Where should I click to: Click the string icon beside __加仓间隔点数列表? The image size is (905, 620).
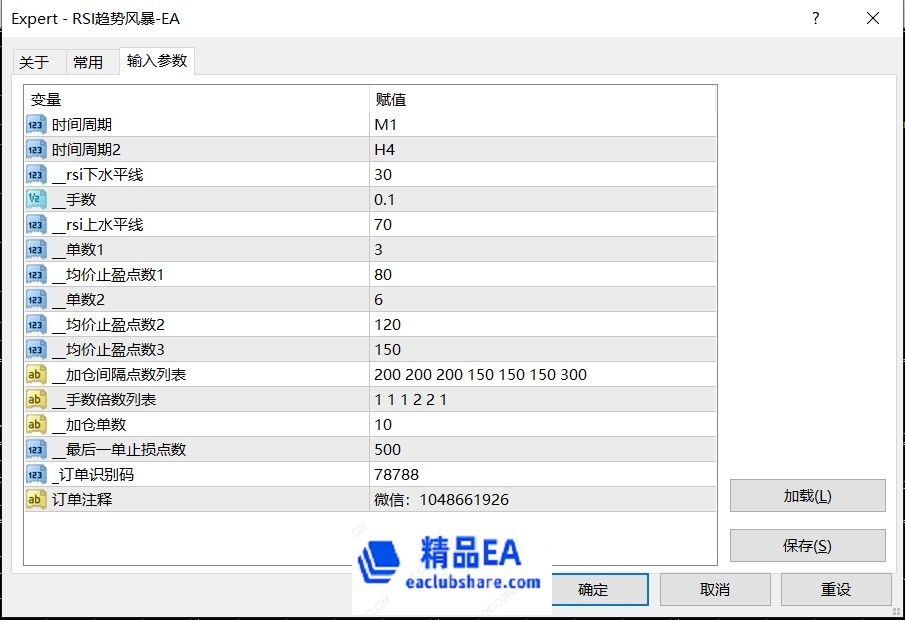36,374
